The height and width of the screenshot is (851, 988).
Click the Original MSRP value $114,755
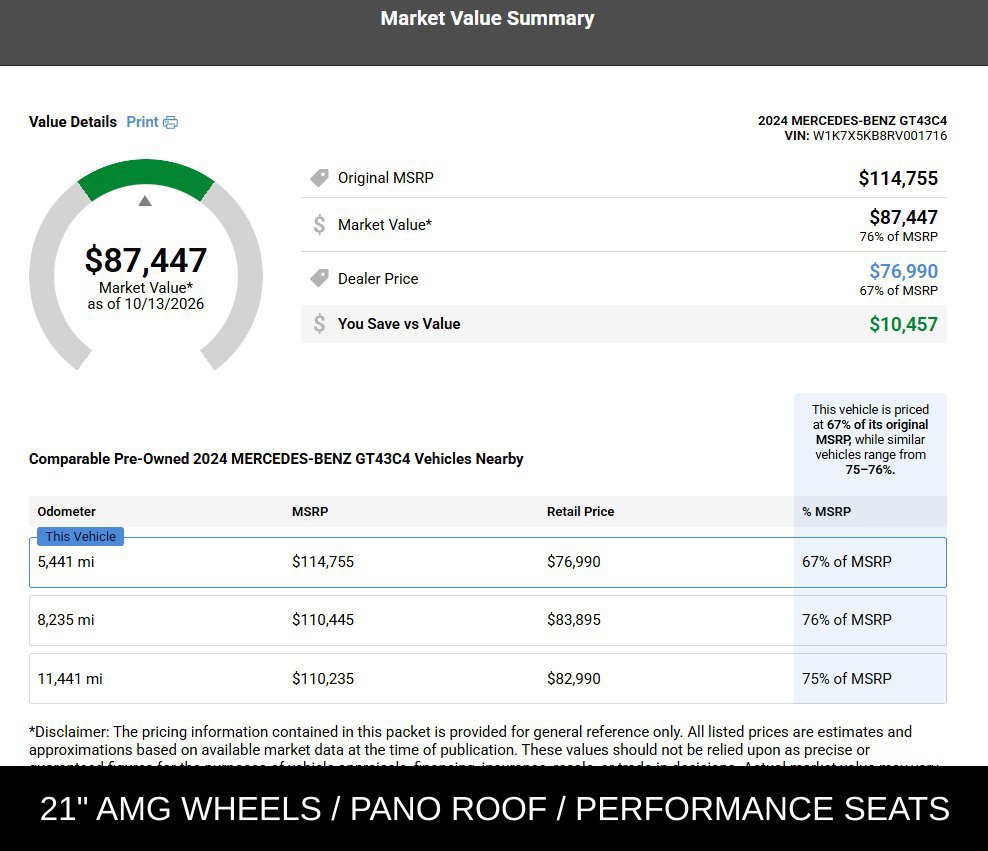pyautogui.click(x=898, y=178)
